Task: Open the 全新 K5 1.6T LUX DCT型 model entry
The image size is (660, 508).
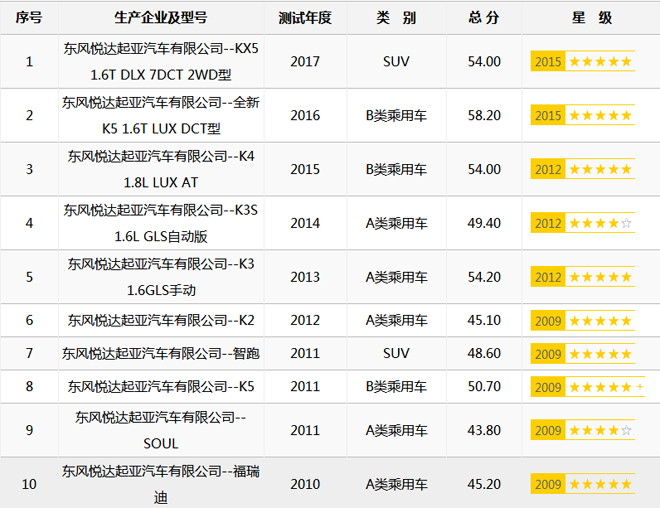Action: [x=161, y=115]
